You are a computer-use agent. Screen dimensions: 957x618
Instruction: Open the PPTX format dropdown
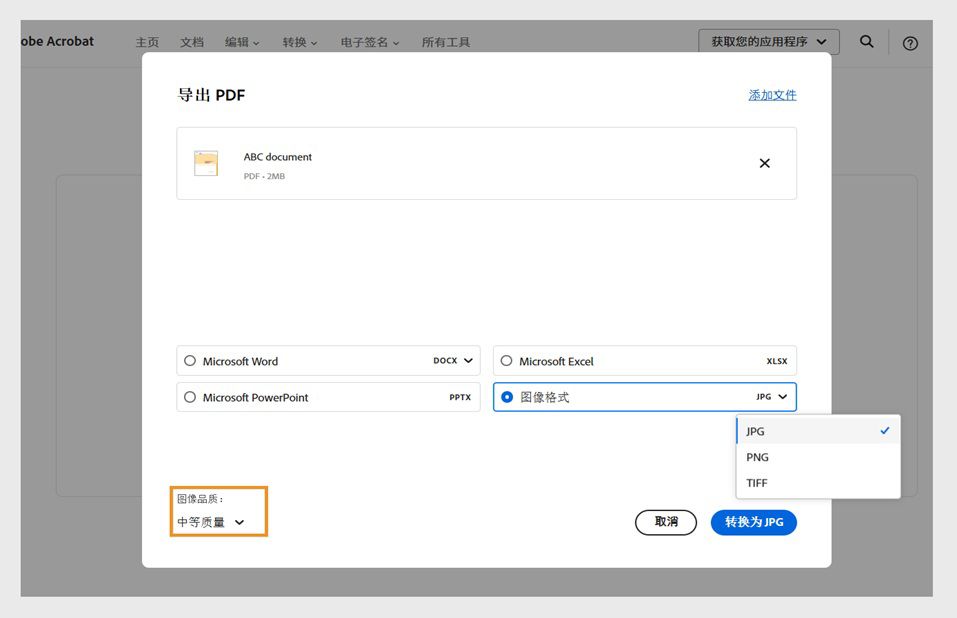[x=462, y=397]
